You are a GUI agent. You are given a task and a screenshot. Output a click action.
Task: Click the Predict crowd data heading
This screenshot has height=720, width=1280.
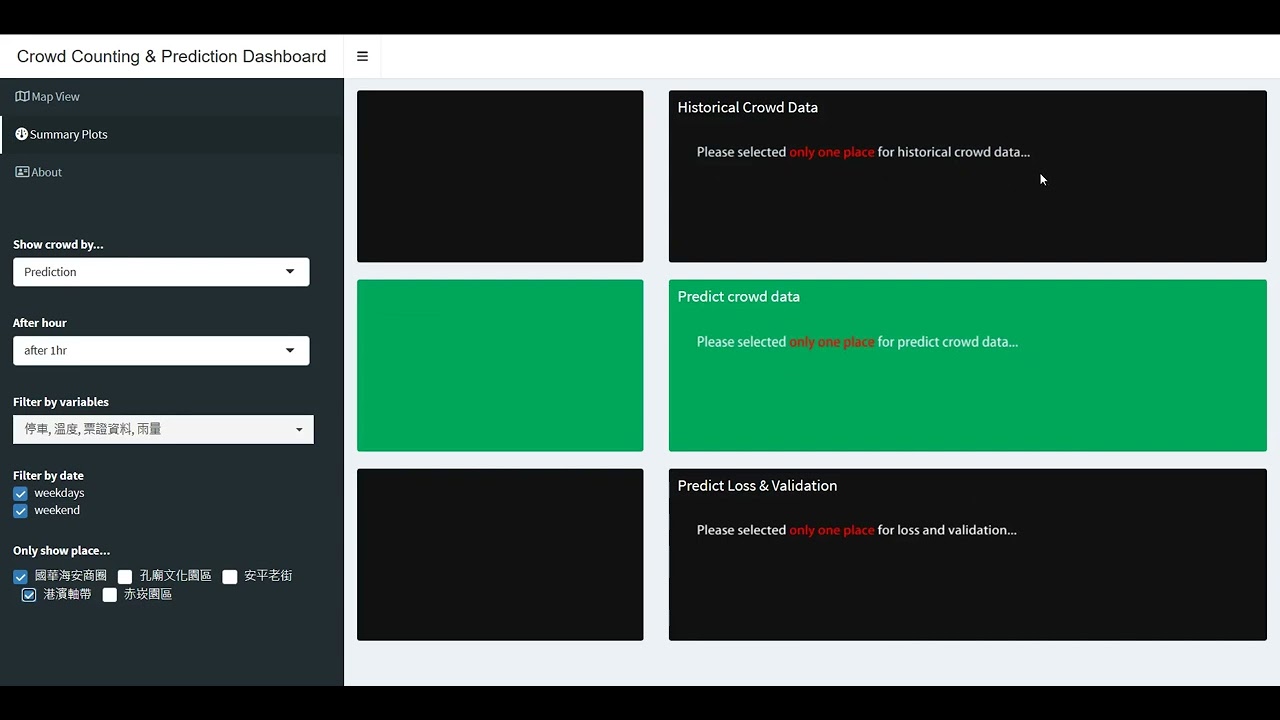click(738, 297)
